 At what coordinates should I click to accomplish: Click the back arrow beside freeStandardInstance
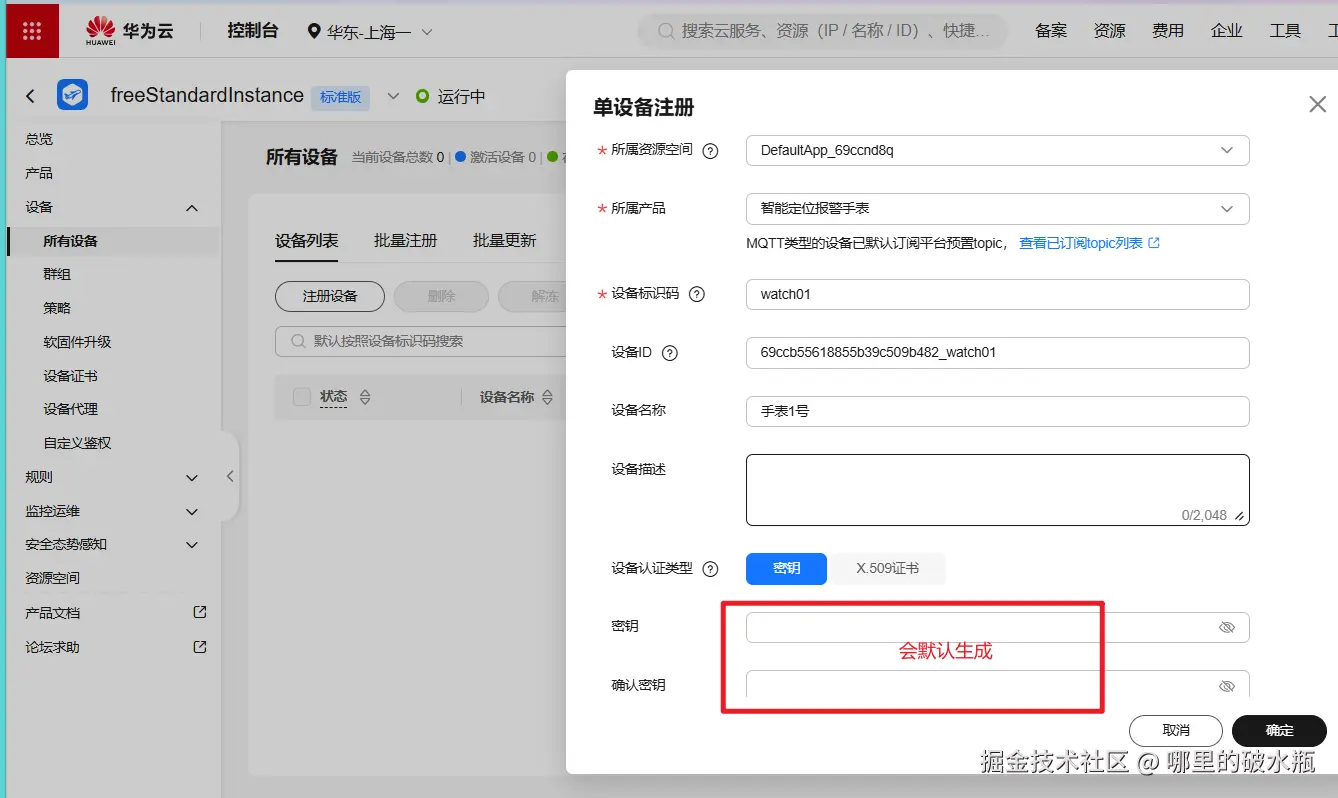30,96
